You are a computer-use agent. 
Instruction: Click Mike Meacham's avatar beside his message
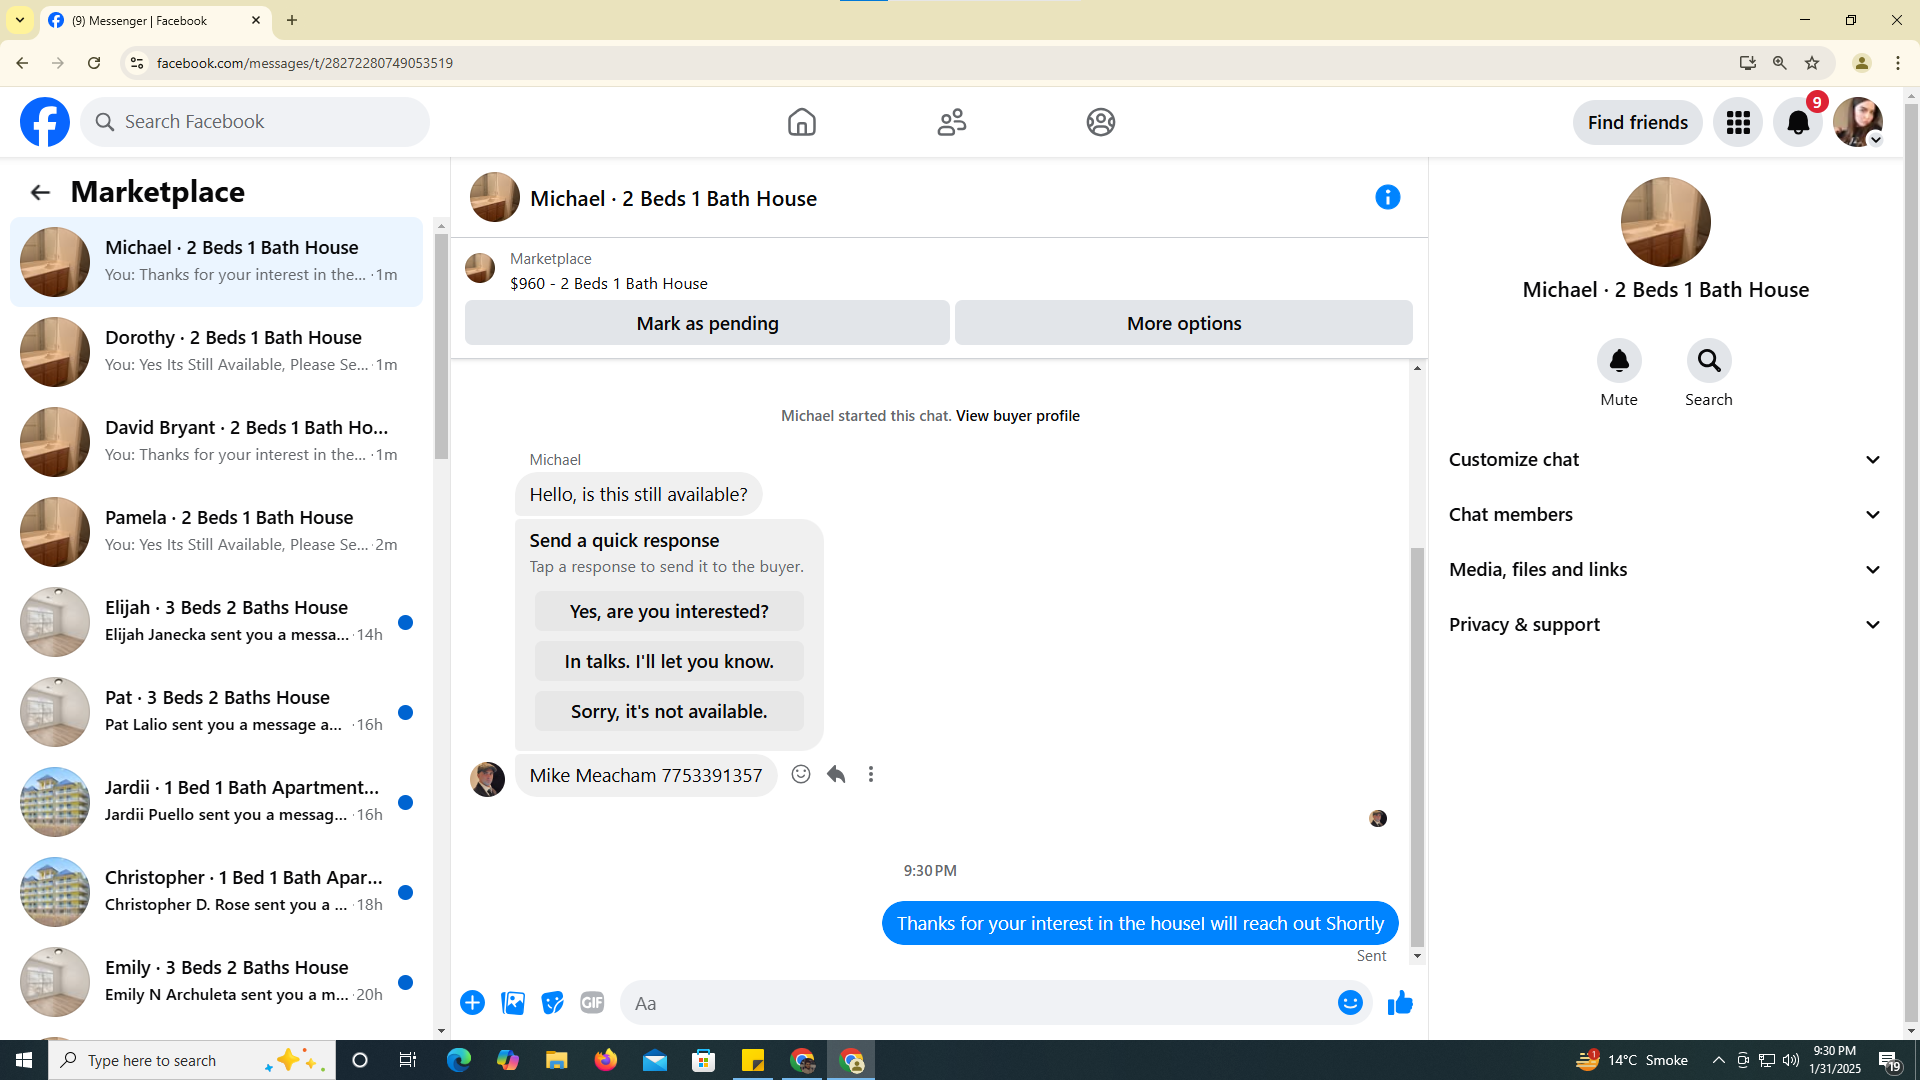point(487,779)
